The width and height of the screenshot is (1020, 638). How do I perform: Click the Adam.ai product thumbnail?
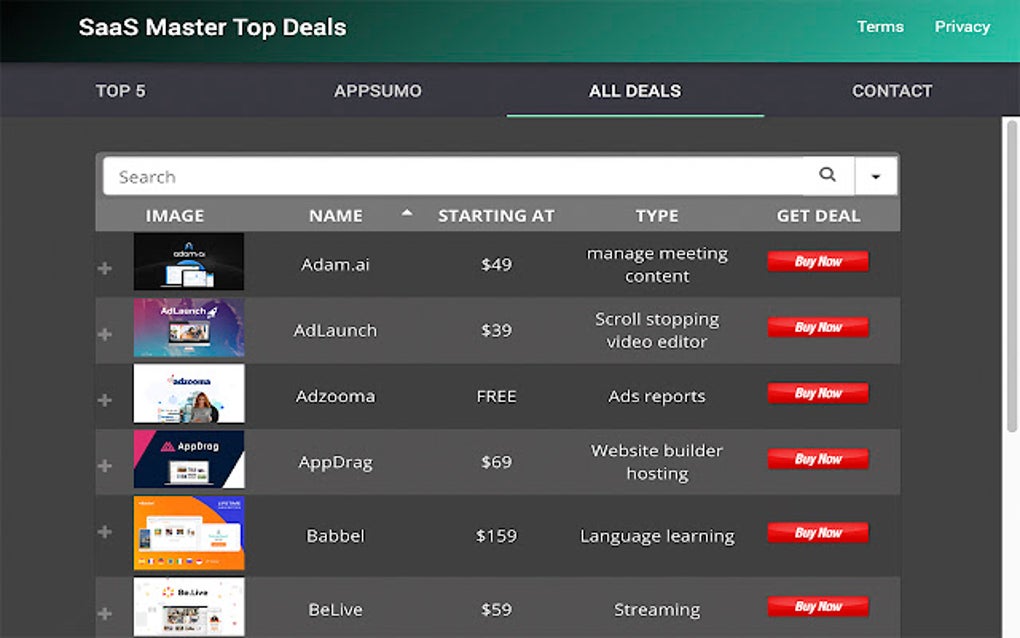(x=189, y=261)
